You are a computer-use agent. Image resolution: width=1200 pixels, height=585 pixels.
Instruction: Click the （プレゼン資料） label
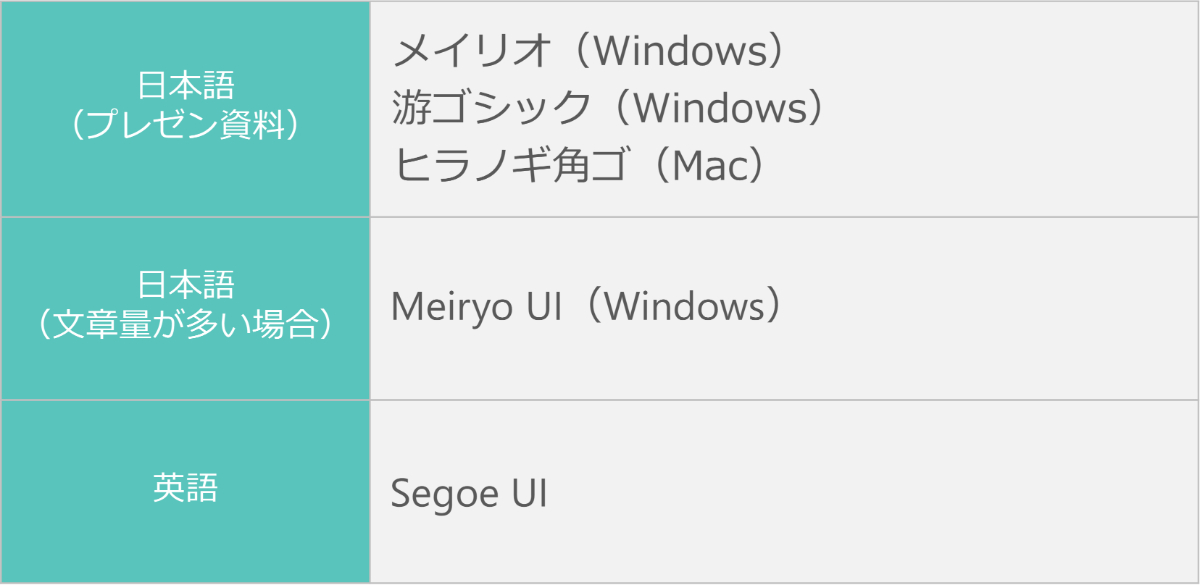(x=186, y=125)
